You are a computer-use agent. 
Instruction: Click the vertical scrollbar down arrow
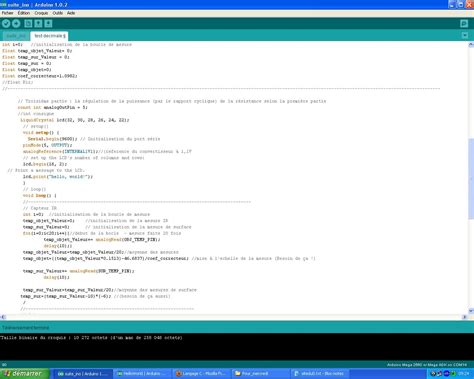(471, 311)
